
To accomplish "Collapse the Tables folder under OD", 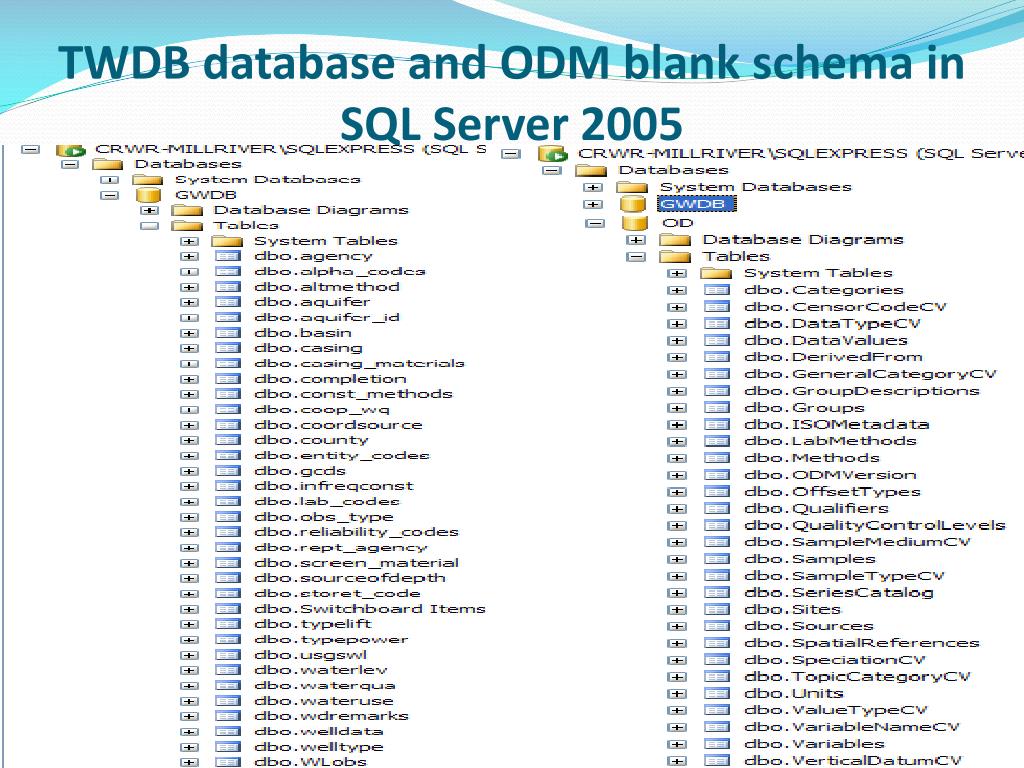I will 635,257.
